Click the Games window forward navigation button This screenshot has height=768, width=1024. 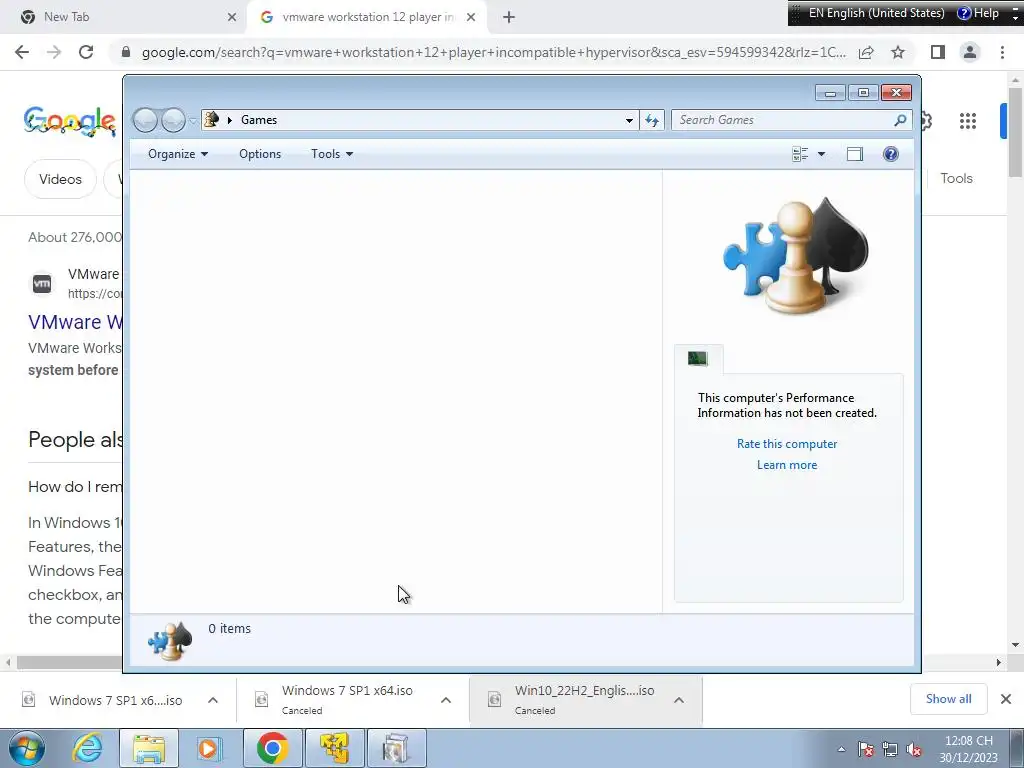(173, 120)
